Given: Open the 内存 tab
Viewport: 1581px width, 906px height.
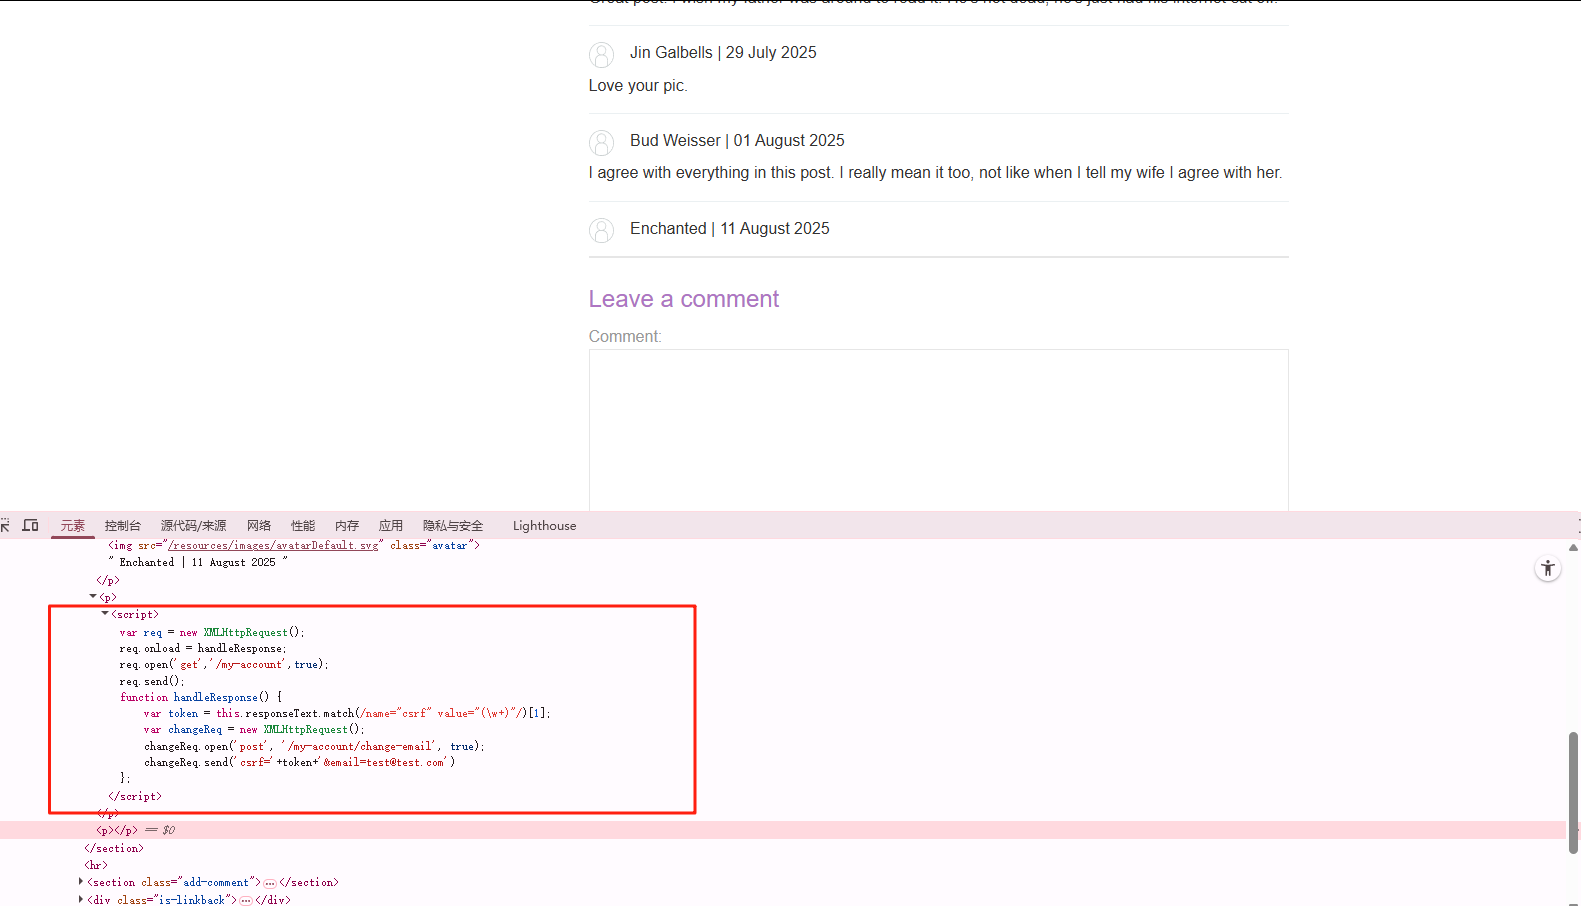Looking at the screenshot, I should pyautogui.click(x=347, y=525).
